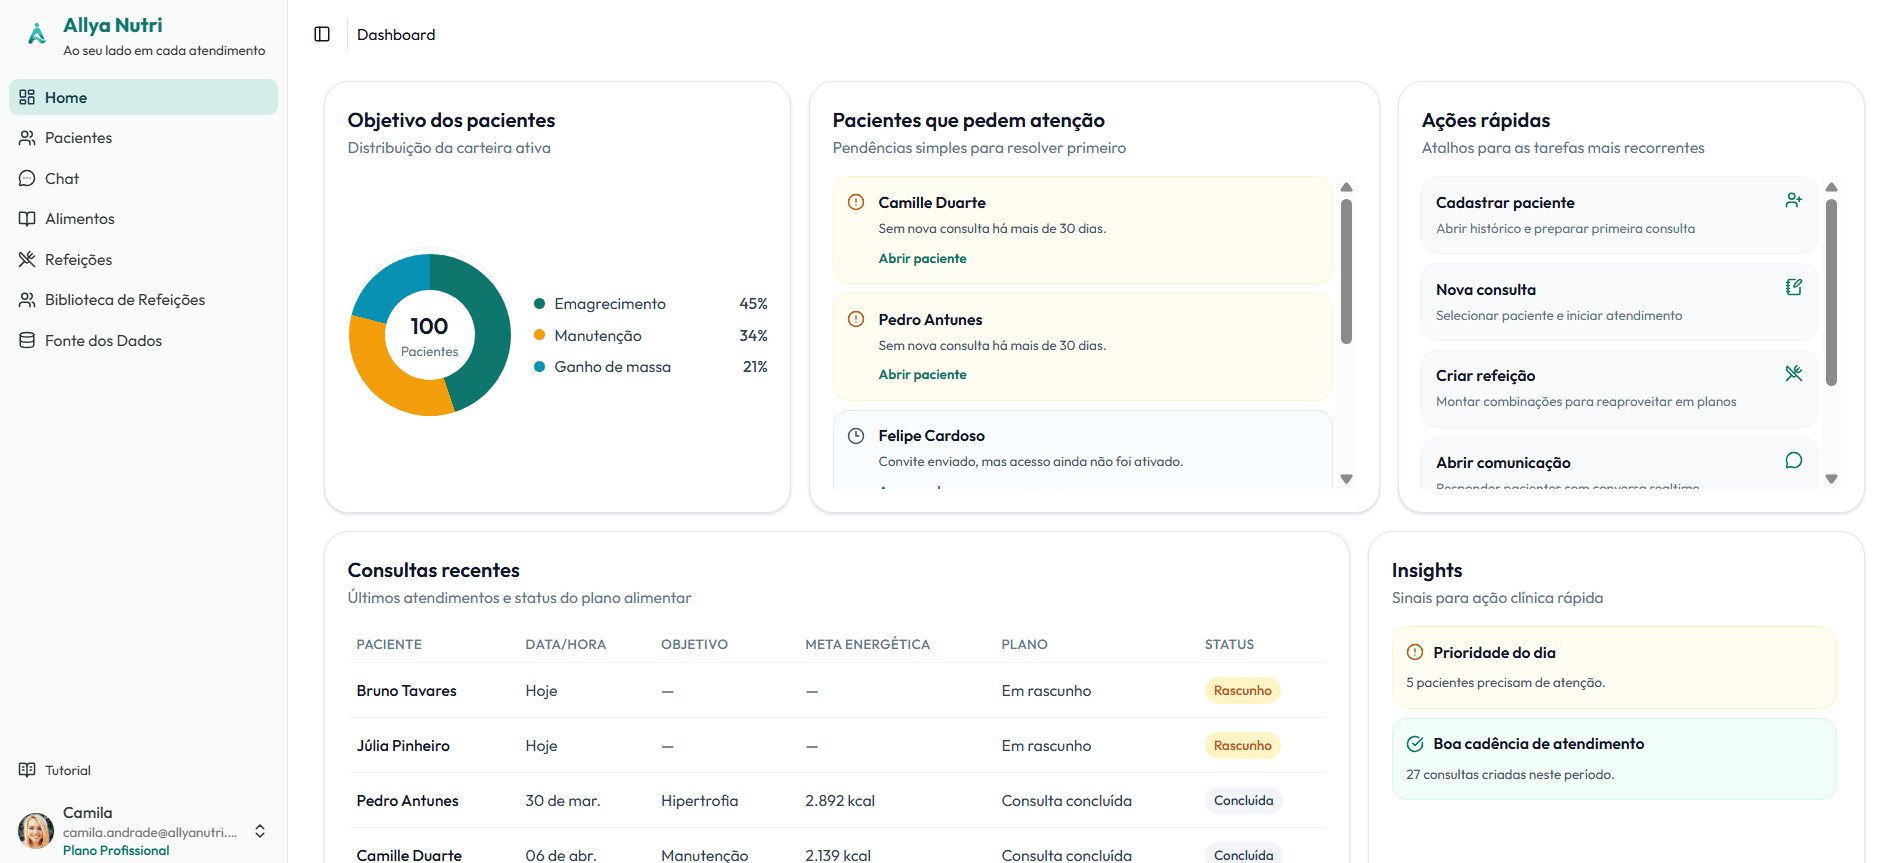Click scroll-down arrow in Pacientes que pedem atenção
This screenshot has width=1895, height=863.
click(1346, 479)
